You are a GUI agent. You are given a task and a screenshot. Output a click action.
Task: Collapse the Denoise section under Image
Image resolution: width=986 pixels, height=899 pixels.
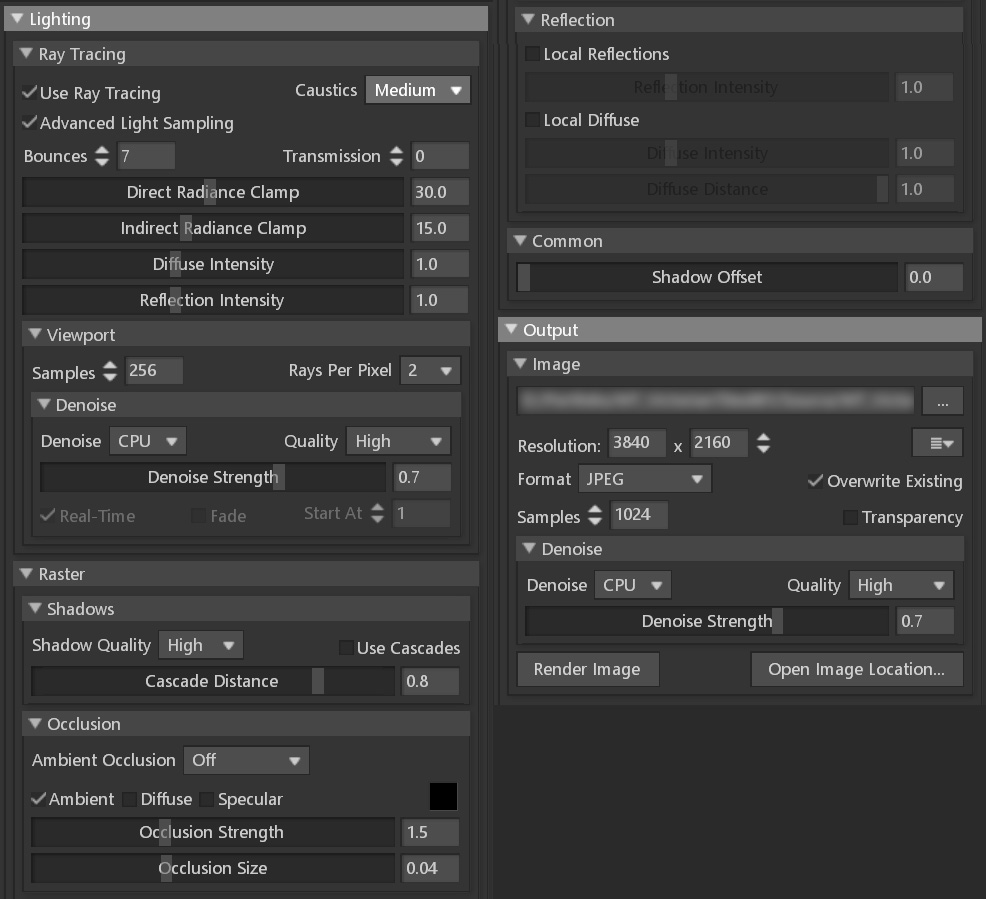(x=527, y=549)
